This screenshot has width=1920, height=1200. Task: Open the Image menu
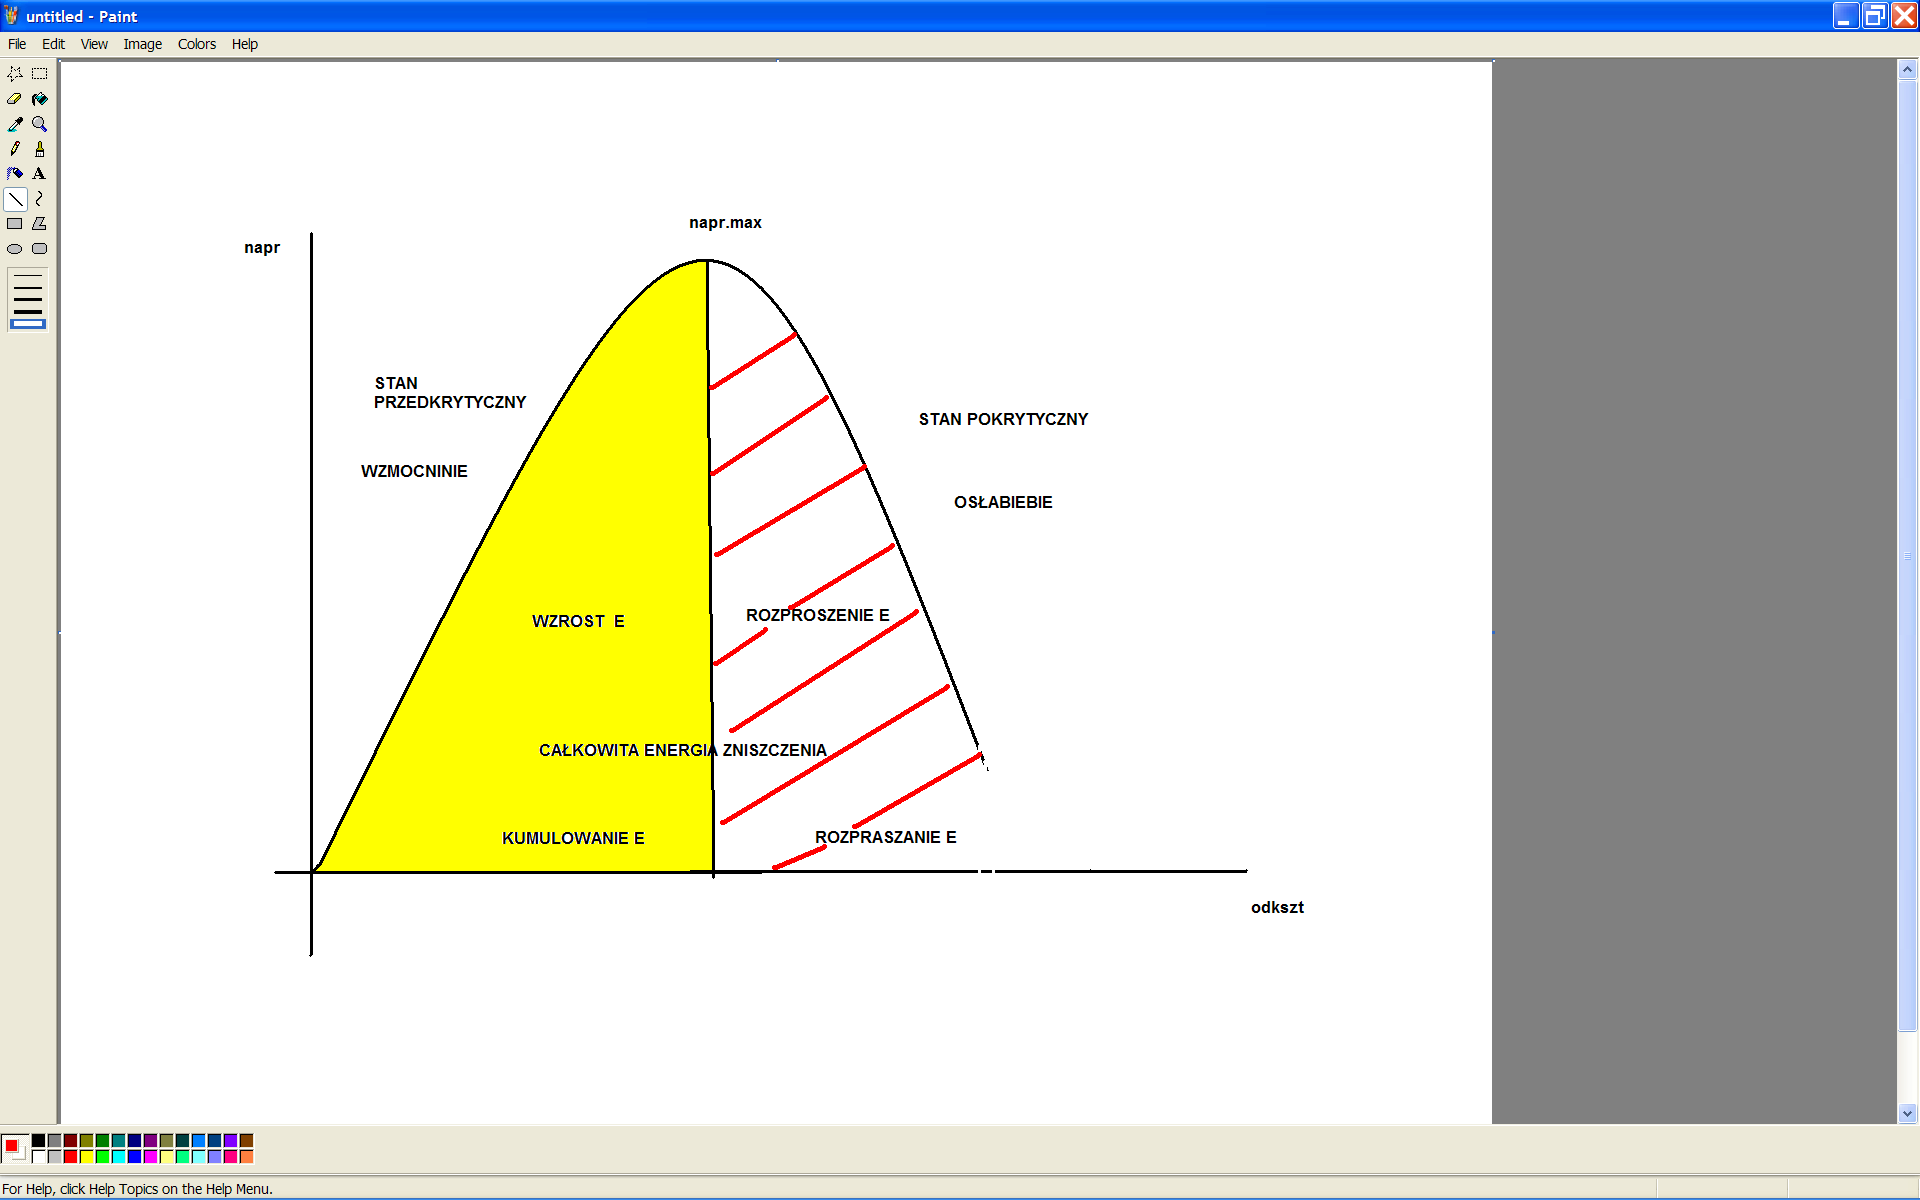click(x=142, y=44)
